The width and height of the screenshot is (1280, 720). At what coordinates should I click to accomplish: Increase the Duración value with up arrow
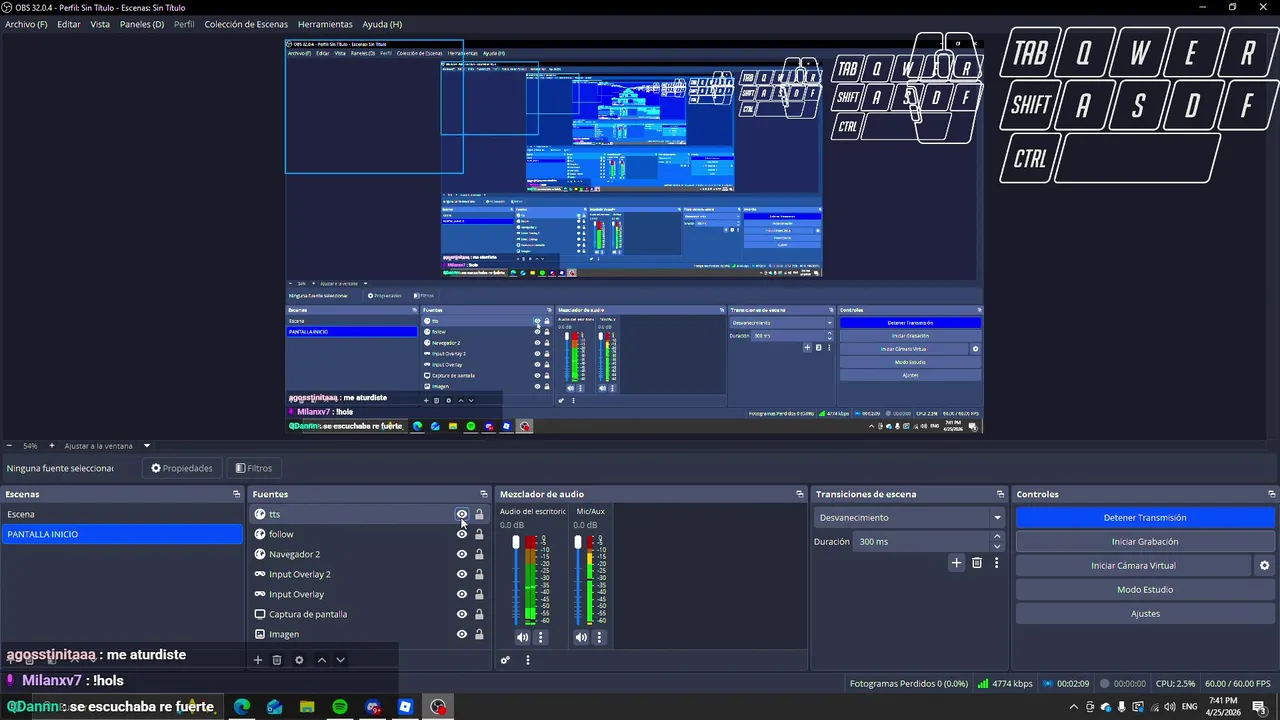pos(997,537)
